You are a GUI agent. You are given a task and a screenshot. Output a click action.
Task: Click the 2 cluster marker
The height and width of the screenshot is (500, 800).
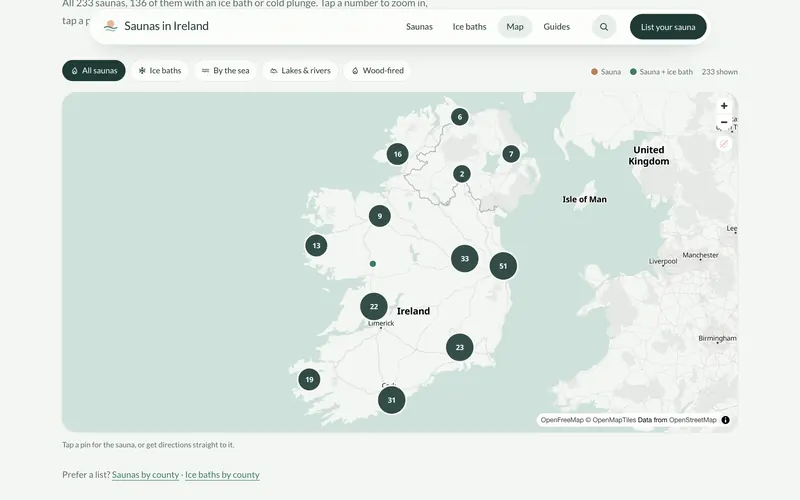[462, 174]
